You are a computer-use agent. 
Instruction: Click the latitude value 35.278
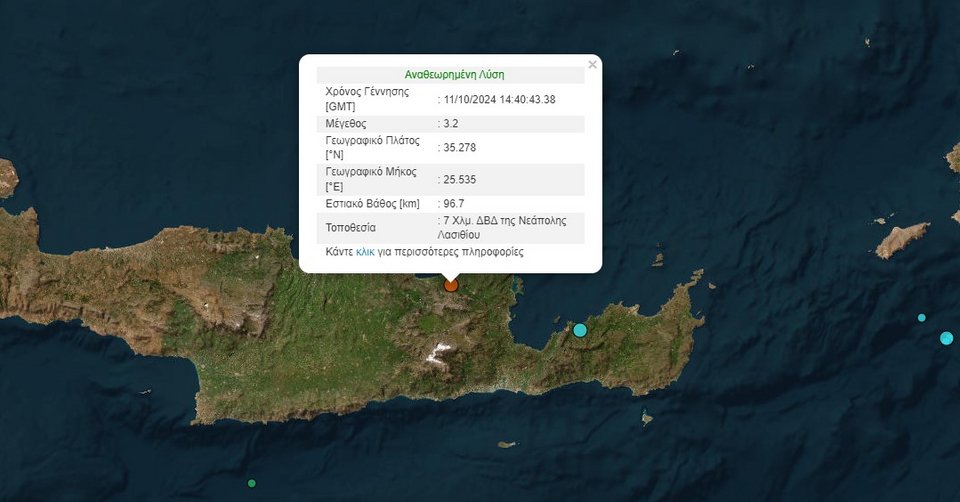point(460,148)
